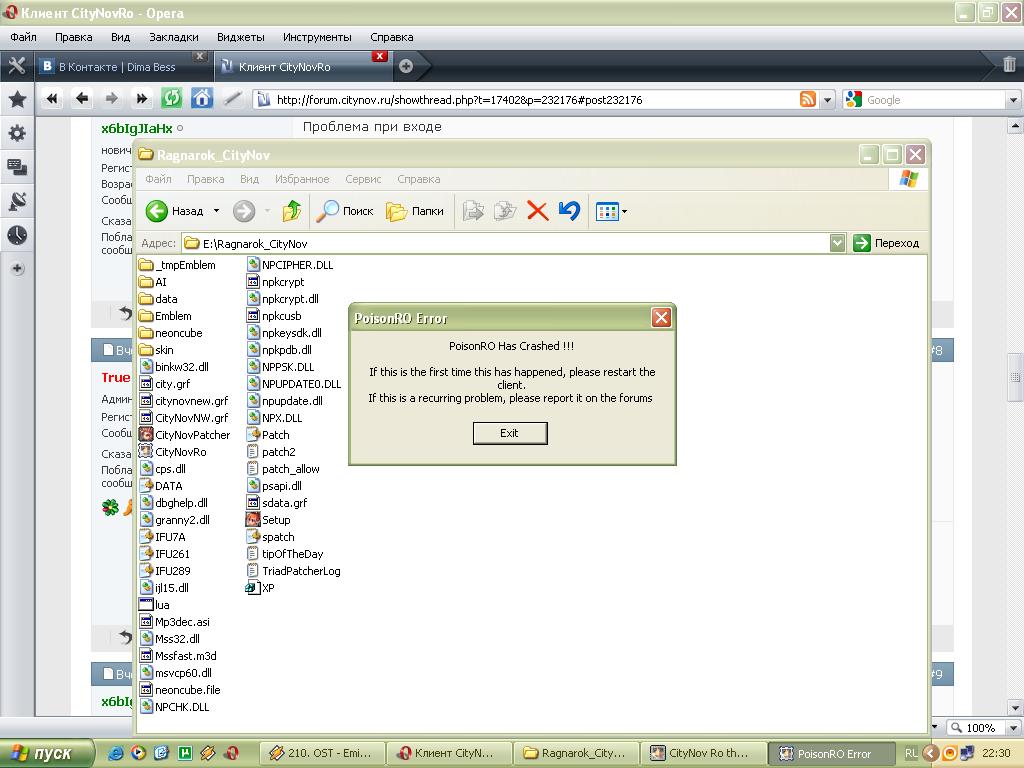1024x768 pixels.
Task: Click Explorer Back (Назад) button
Action: click(174, 211)
